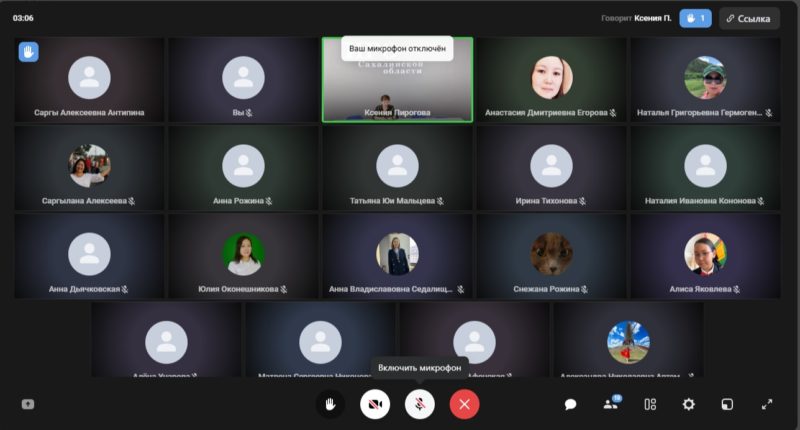Viewport: 800px width, 430px height.
Task: Click muted mic icon beside Юлия Оконешникова
Action: (284, 289)
